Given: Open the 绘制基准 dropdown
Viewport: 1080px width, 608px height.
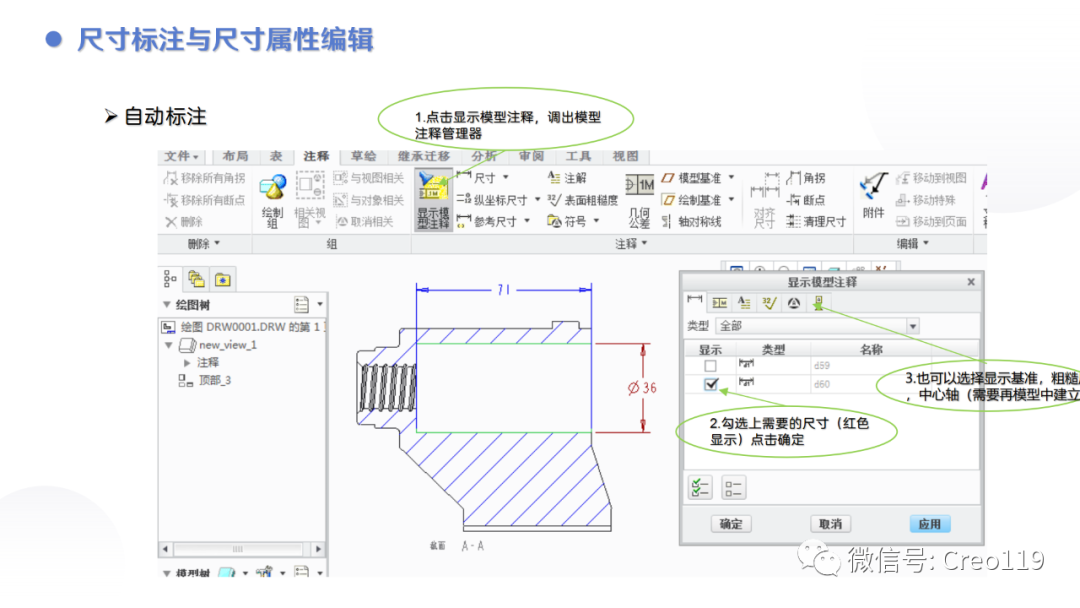Looking at the screenshot, I should click(731, 200).
